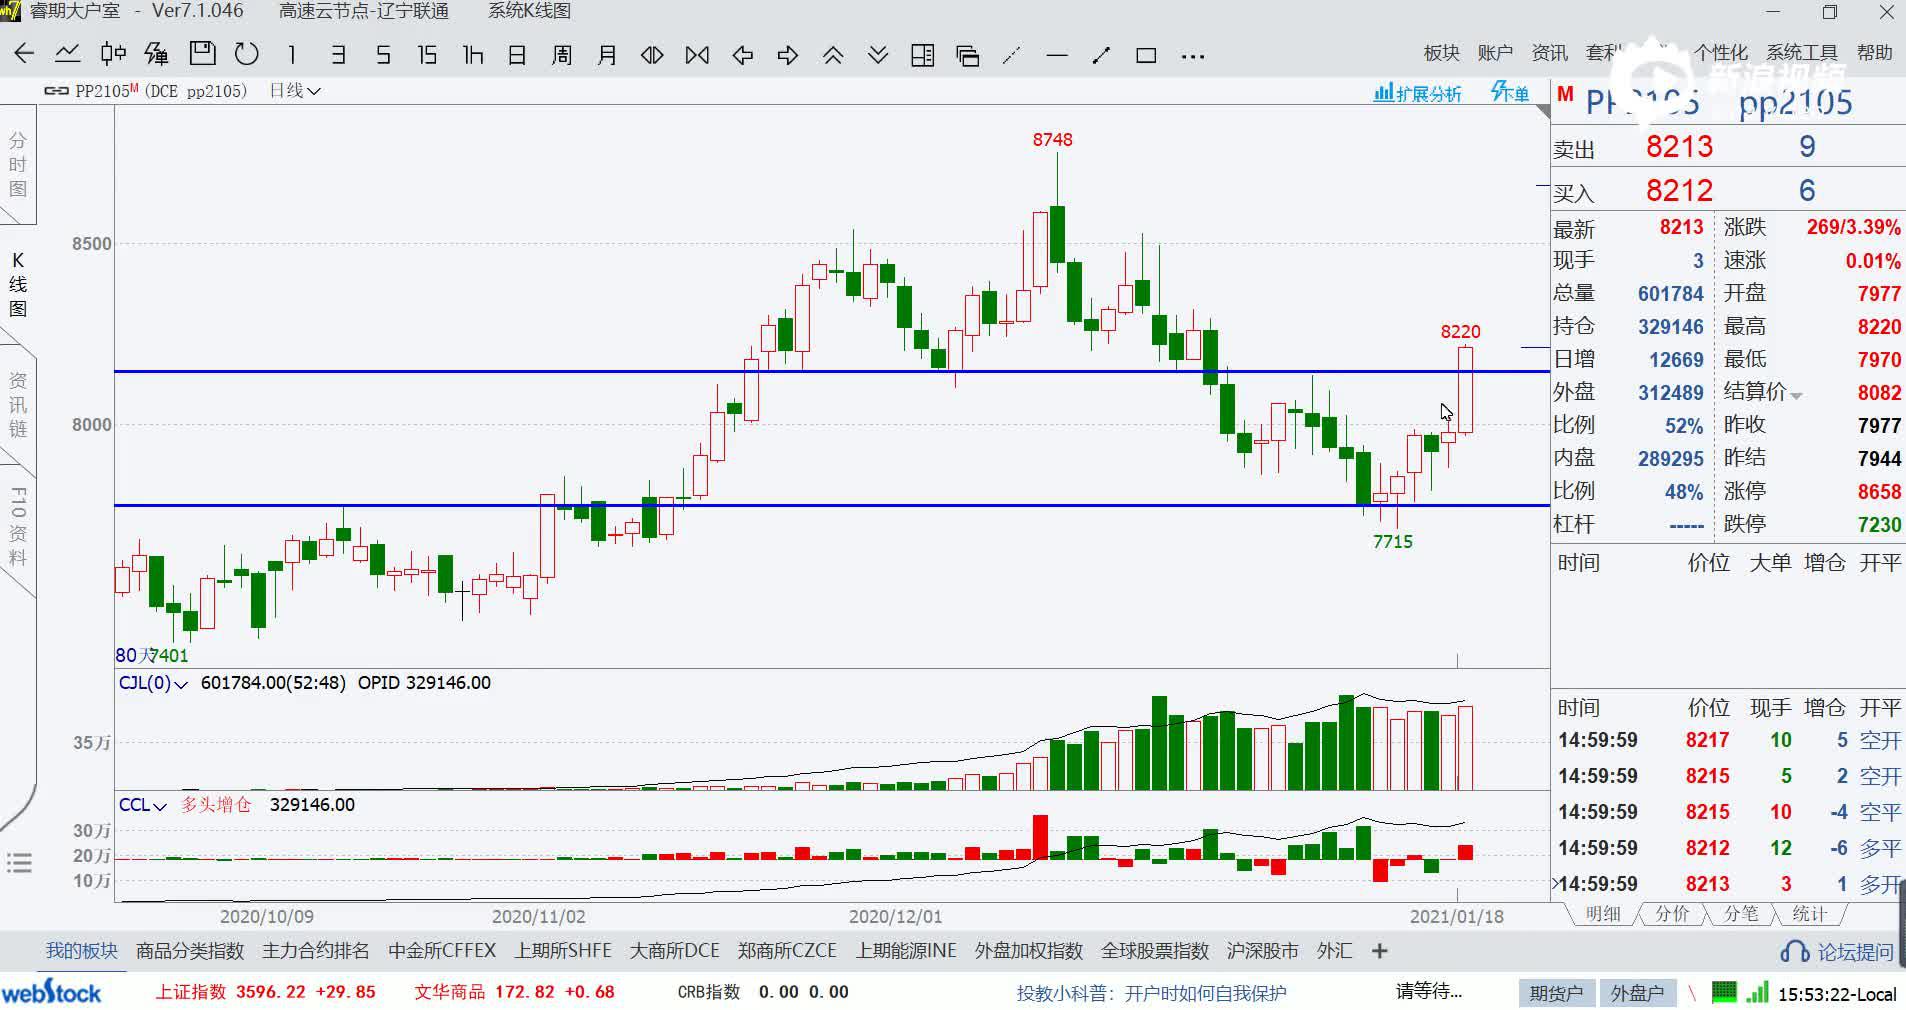Click the 外盘户 button
The height and width of the screenshot is (1010, 1906).
pyautogui.click(x=1637, y=993)
